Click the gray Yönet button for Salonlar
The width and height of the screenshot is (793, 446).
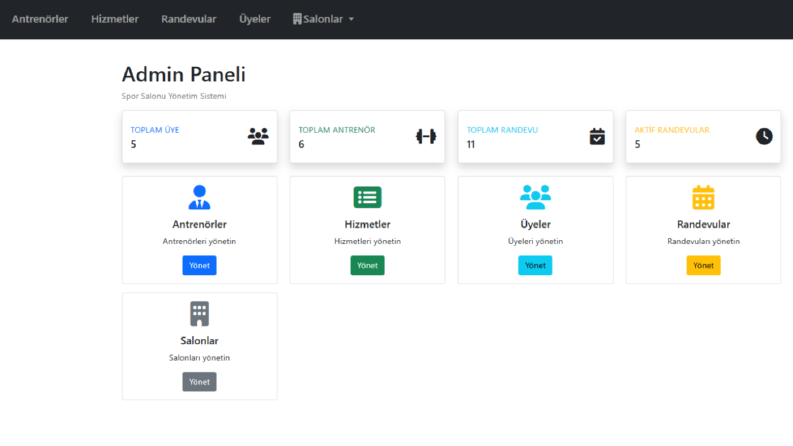(199, 382)
